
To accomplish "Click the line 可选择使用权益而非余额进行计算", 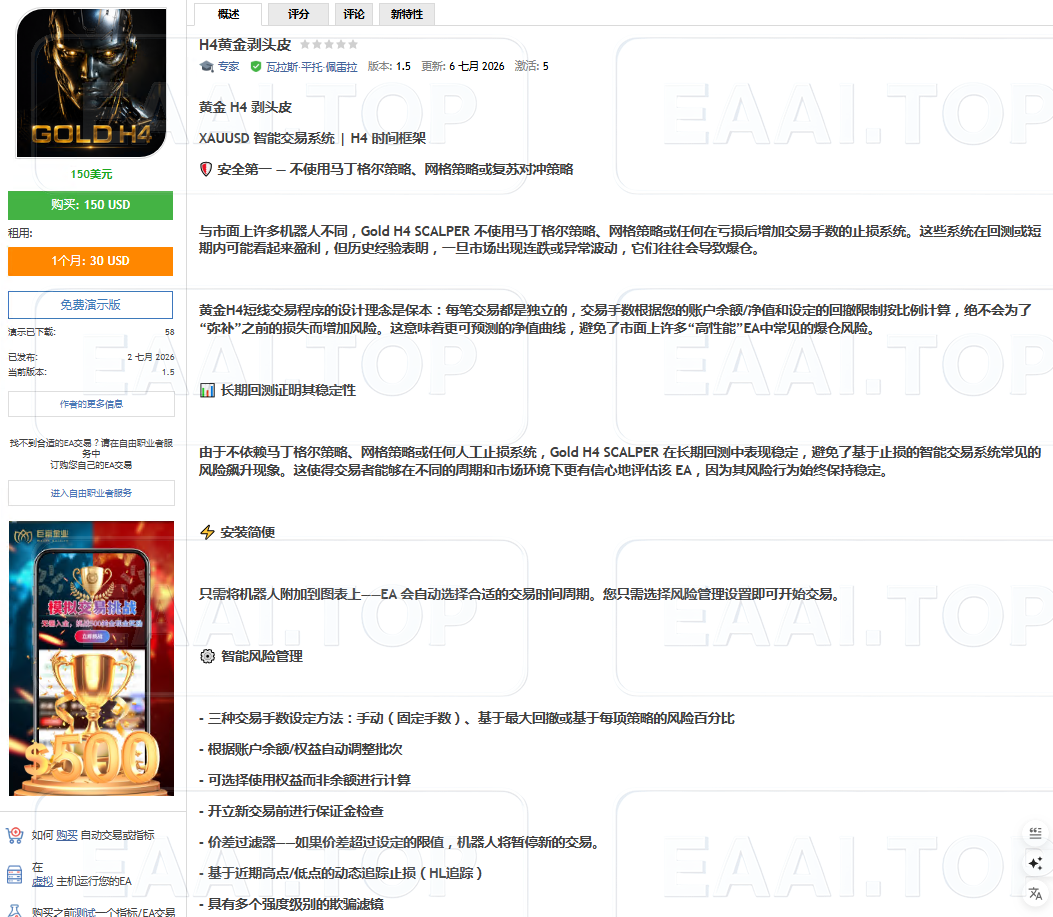I will (x=305, y=780).
